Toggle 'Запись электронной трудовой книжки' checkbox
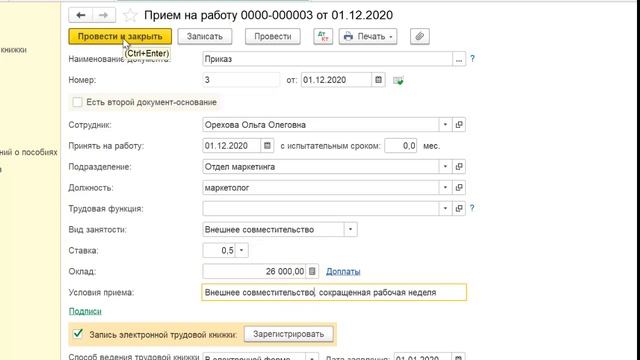Screen dimensions: 640x360 [x=78, y=334]
